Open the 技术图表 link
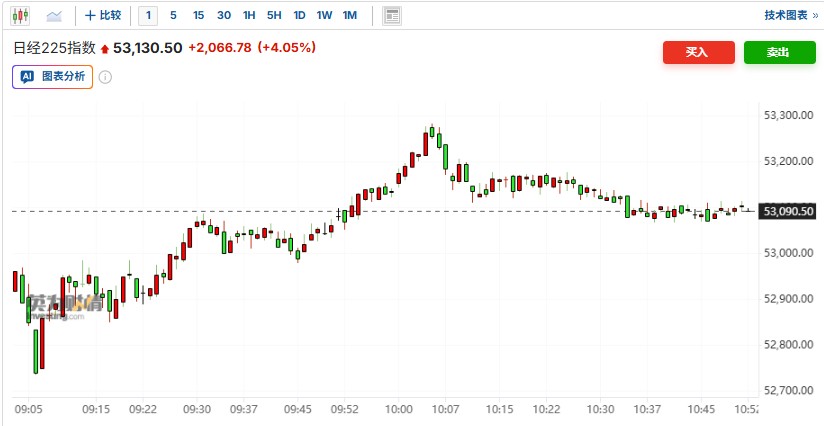 [x=785, y=15]
